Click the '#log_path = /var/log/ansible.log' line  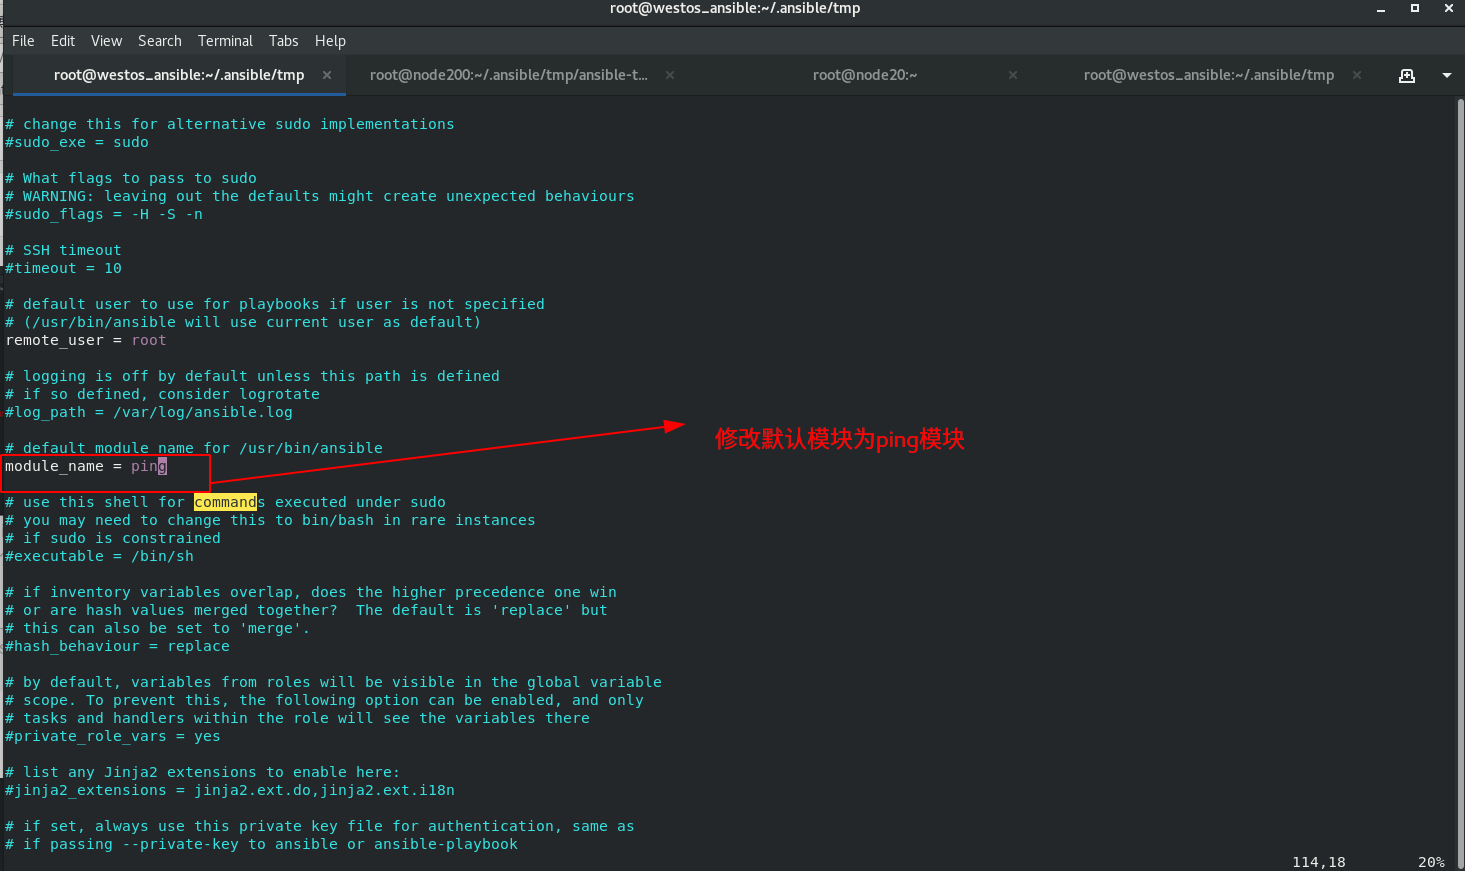[149, 412]
